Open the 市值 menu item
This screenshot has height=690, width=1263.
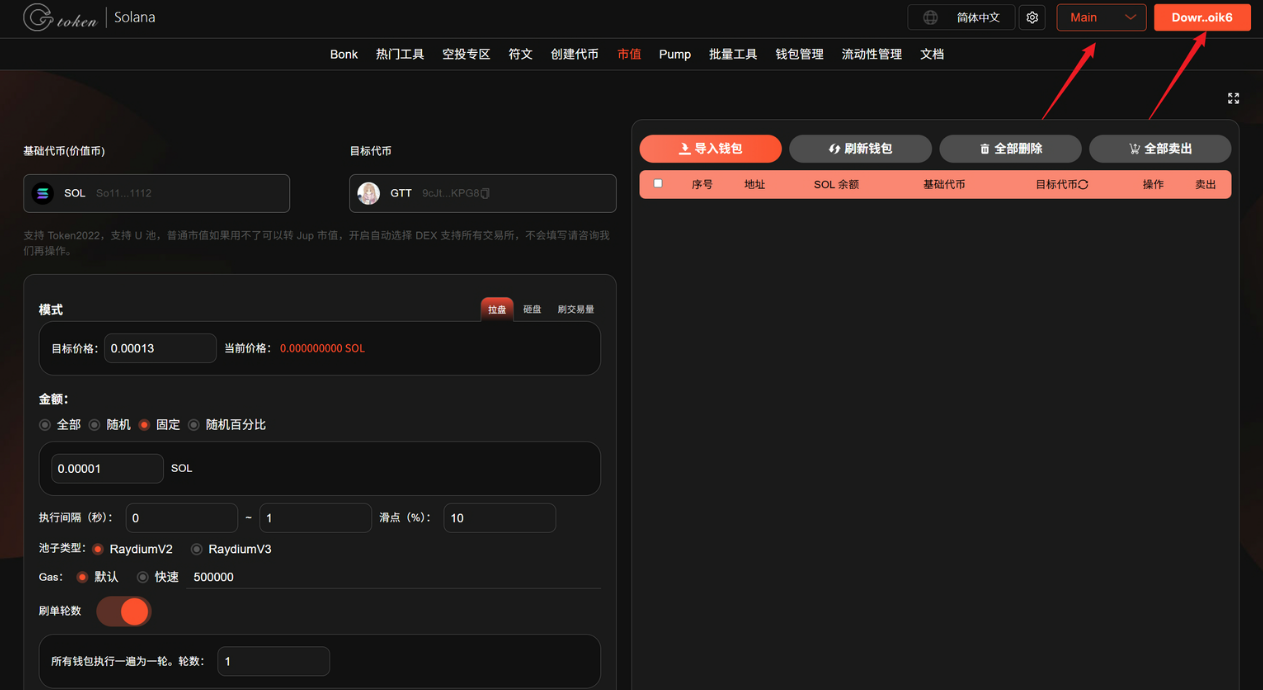pyautogui.click(x=629, y=54)
